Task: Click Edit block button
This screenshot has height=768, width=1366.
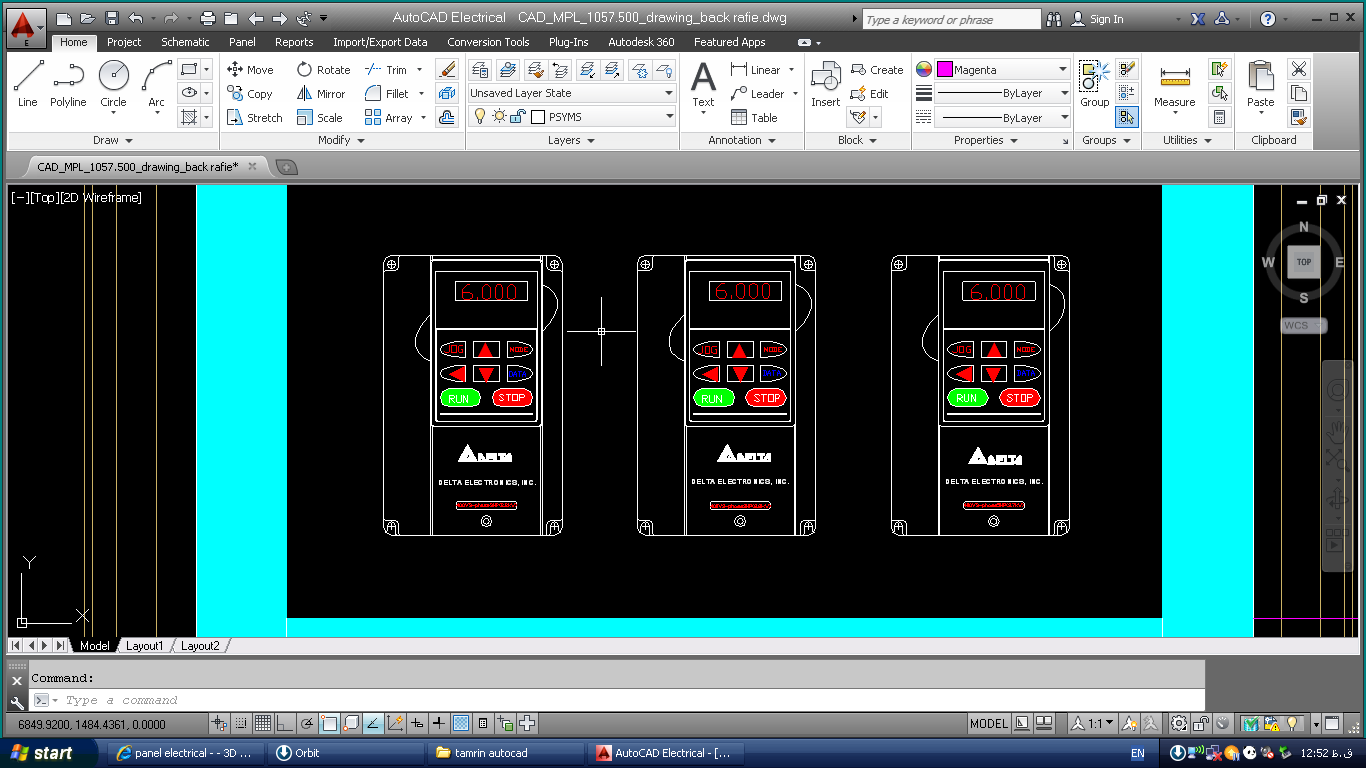Action: 870,94
